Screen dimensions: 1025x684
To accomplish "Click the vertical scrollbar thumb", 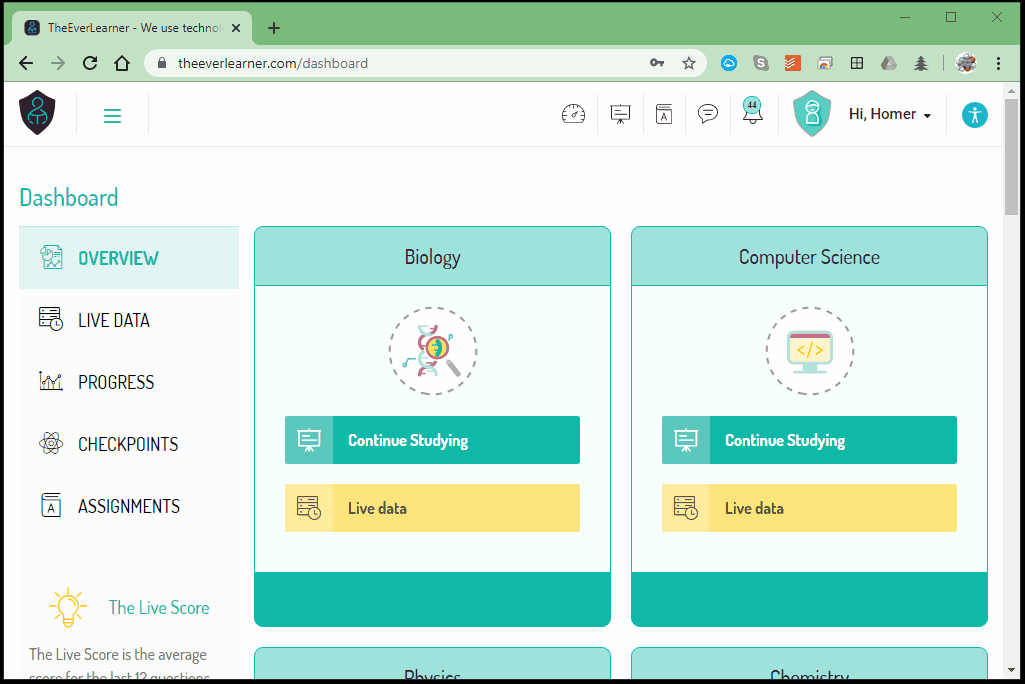I will [1011, 157].
